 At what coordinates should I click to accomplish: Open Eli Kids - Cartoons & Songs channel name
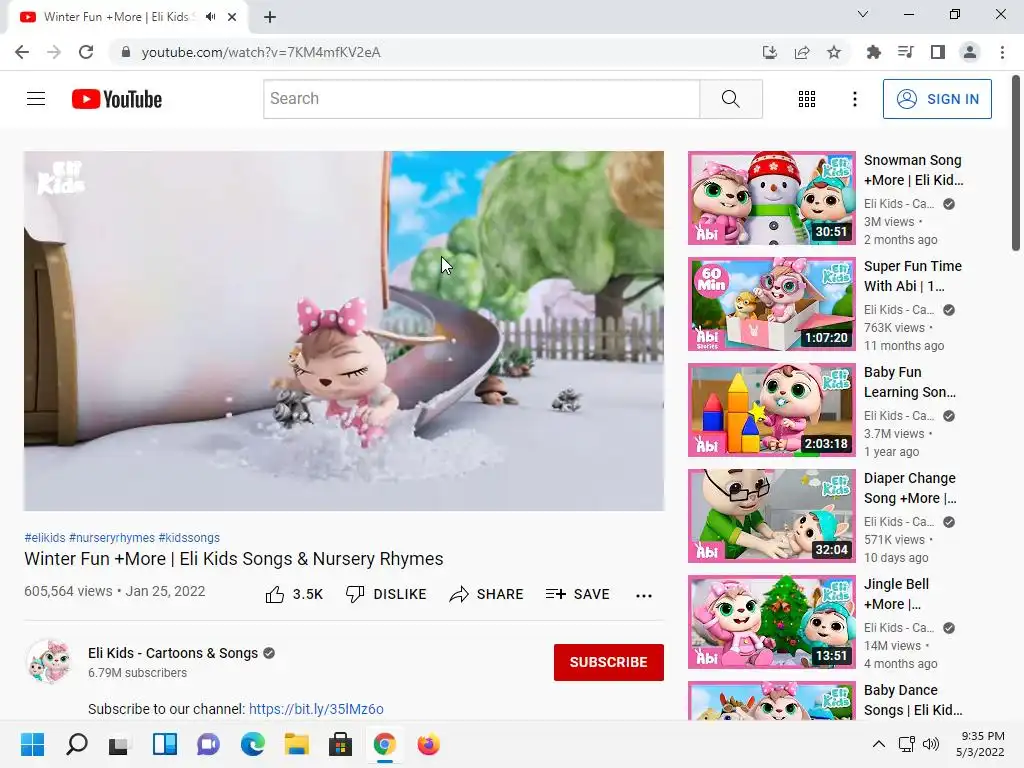click(x=173, y=653)
